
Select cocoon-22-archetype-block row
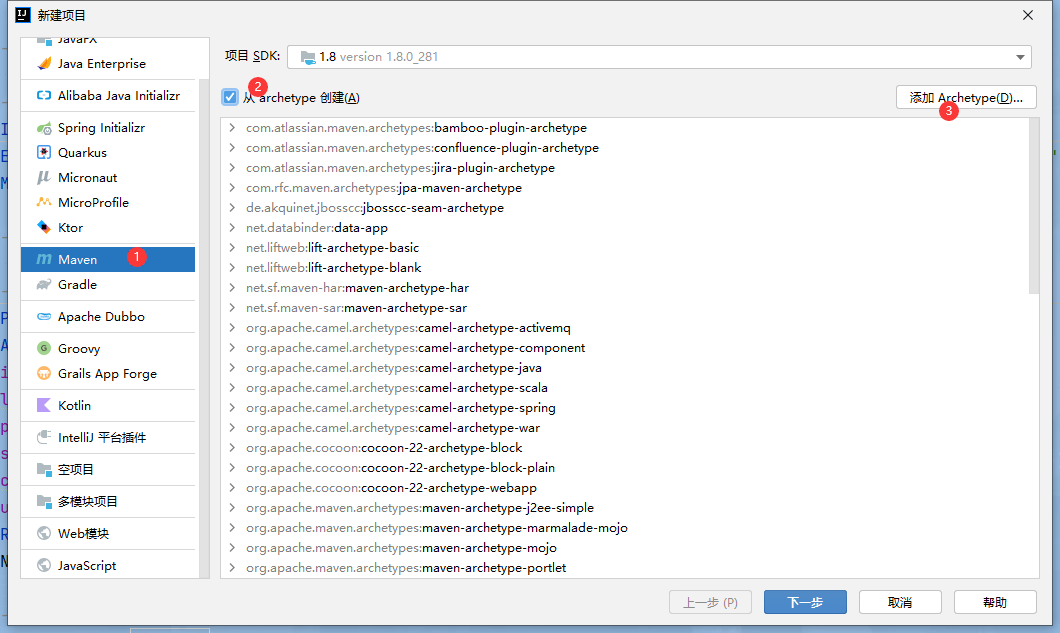[624, 448]
